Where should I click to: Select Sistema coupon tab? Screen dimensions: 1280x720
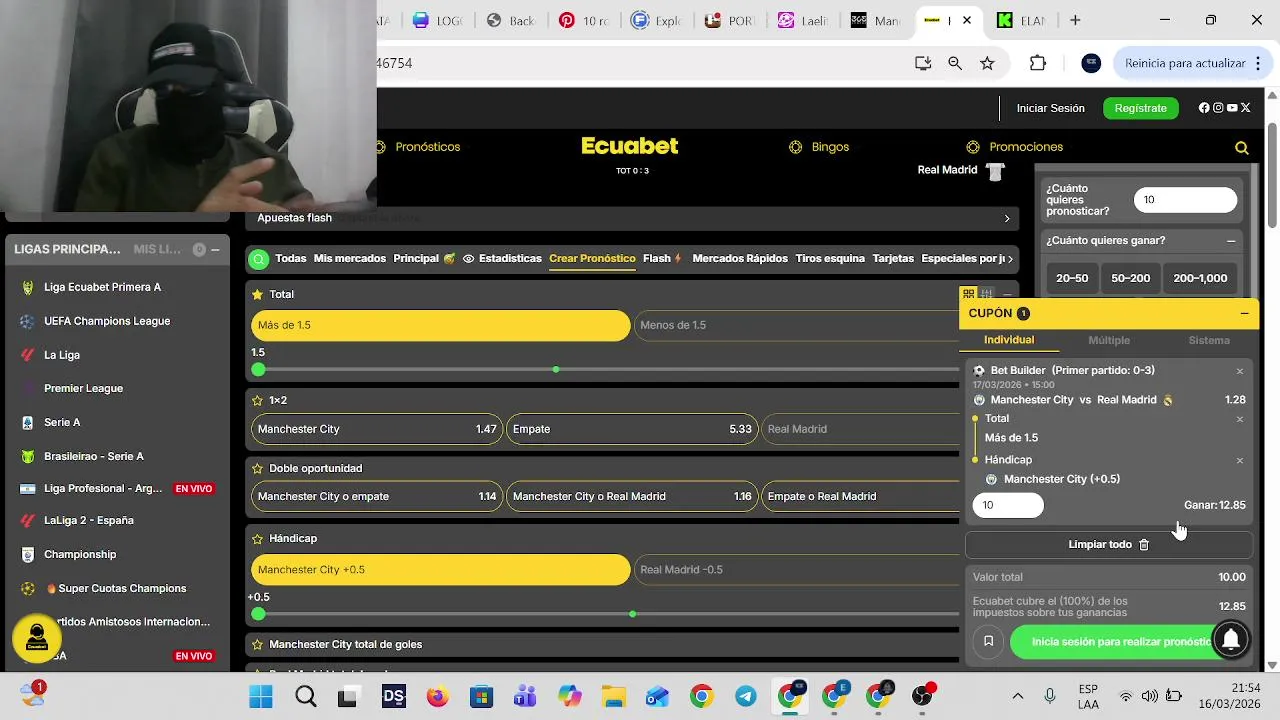1209,341
